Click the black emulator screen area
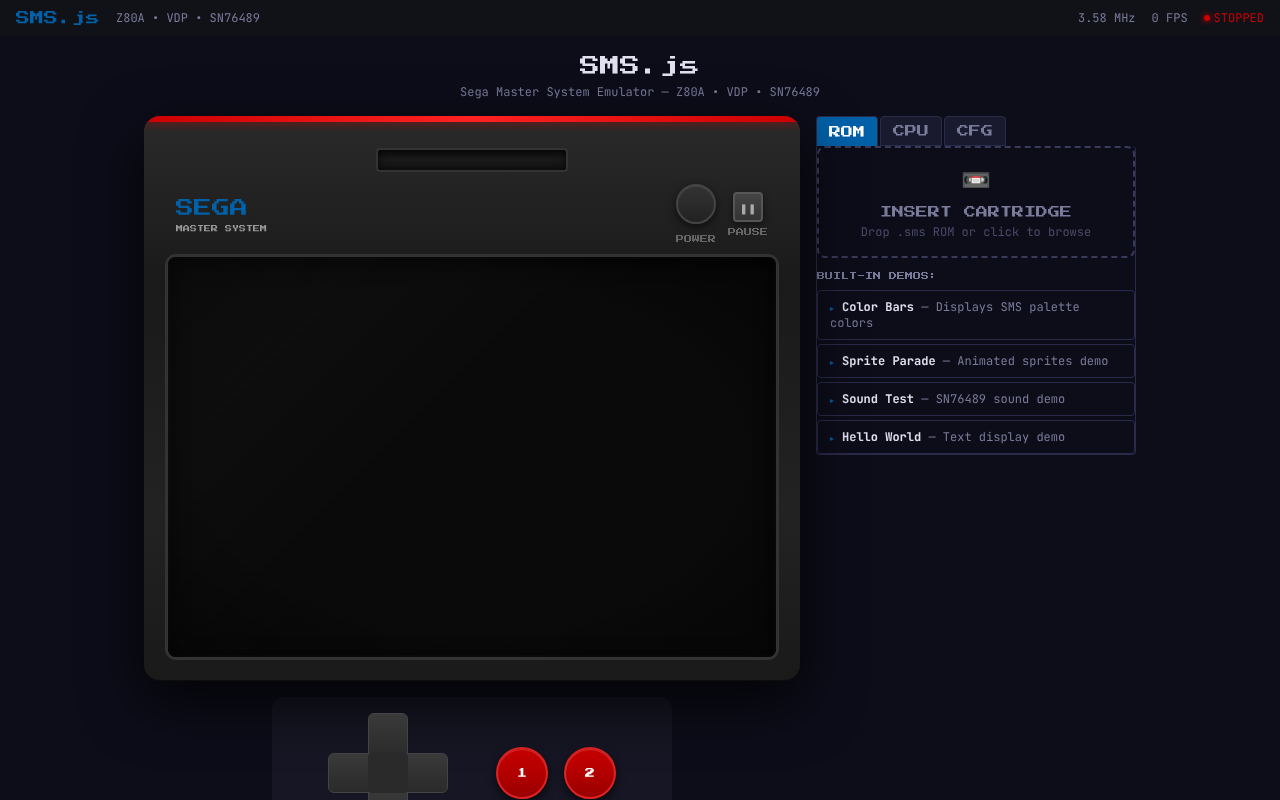 coord(472,456)
